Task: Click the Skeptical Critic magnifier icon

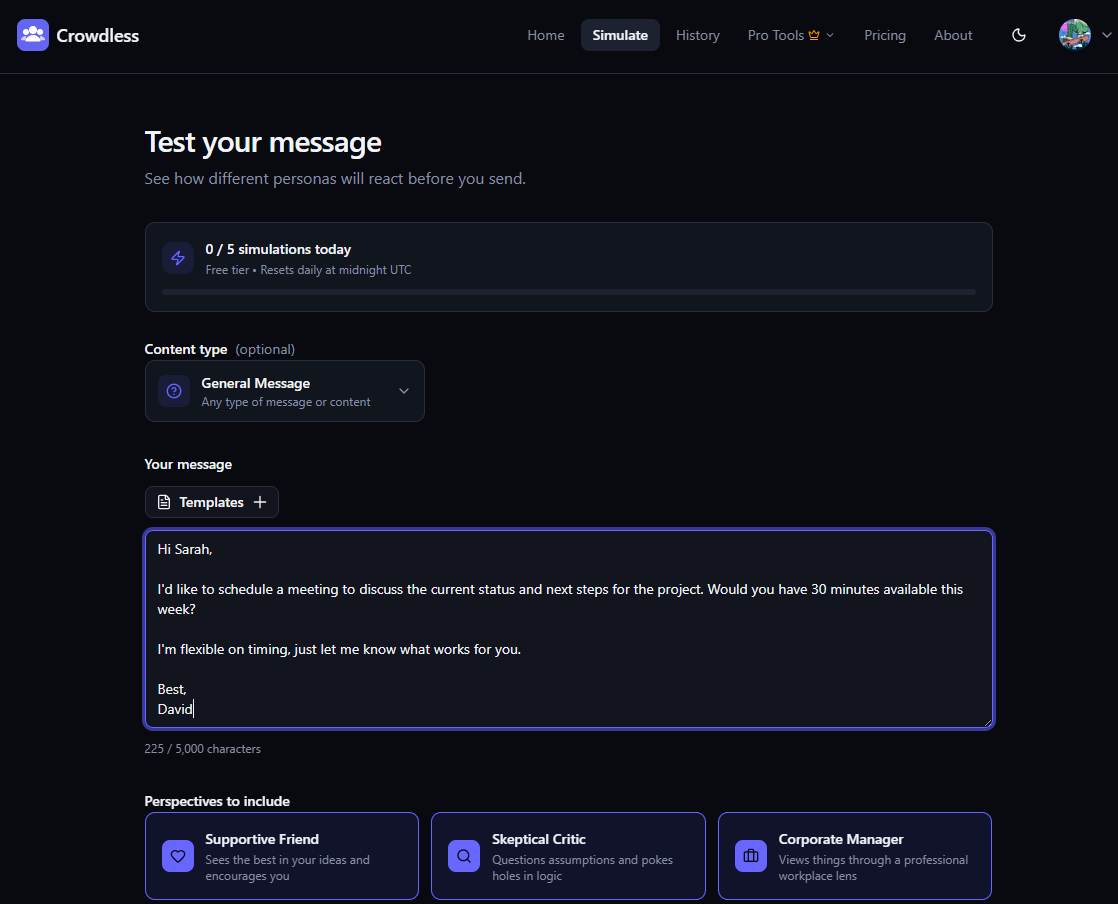Action: (464, 856)
